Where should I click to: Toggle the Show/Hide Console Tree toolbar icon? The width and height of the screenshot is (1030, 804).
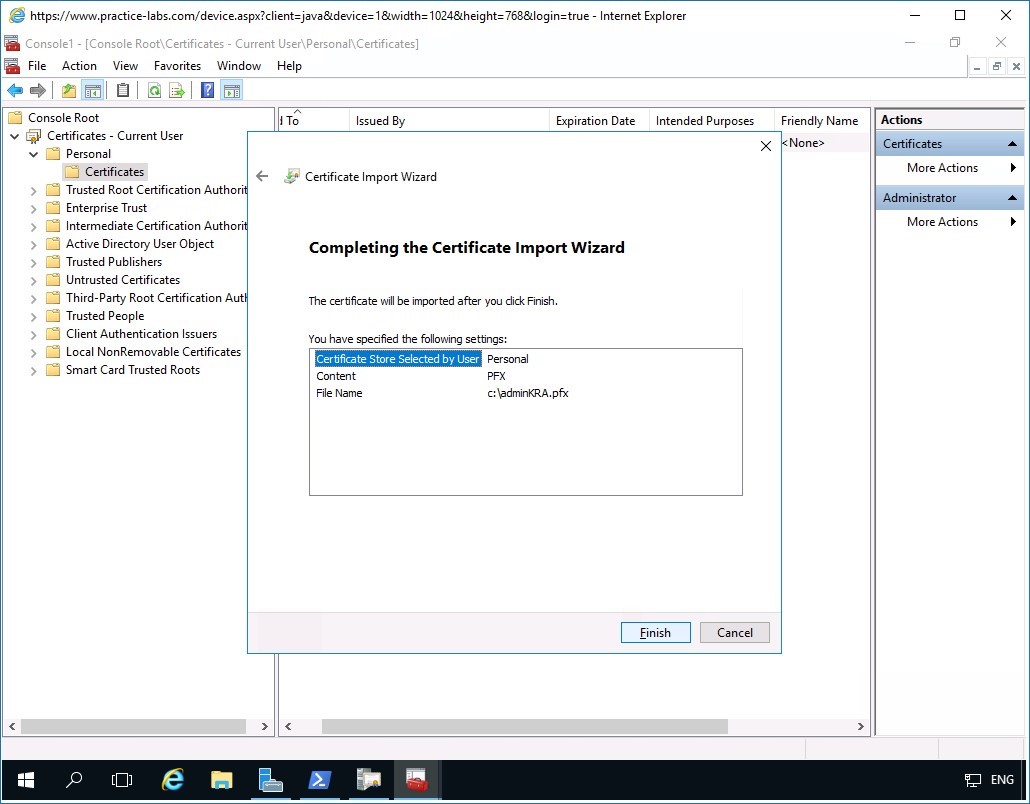tap(93, 91)
